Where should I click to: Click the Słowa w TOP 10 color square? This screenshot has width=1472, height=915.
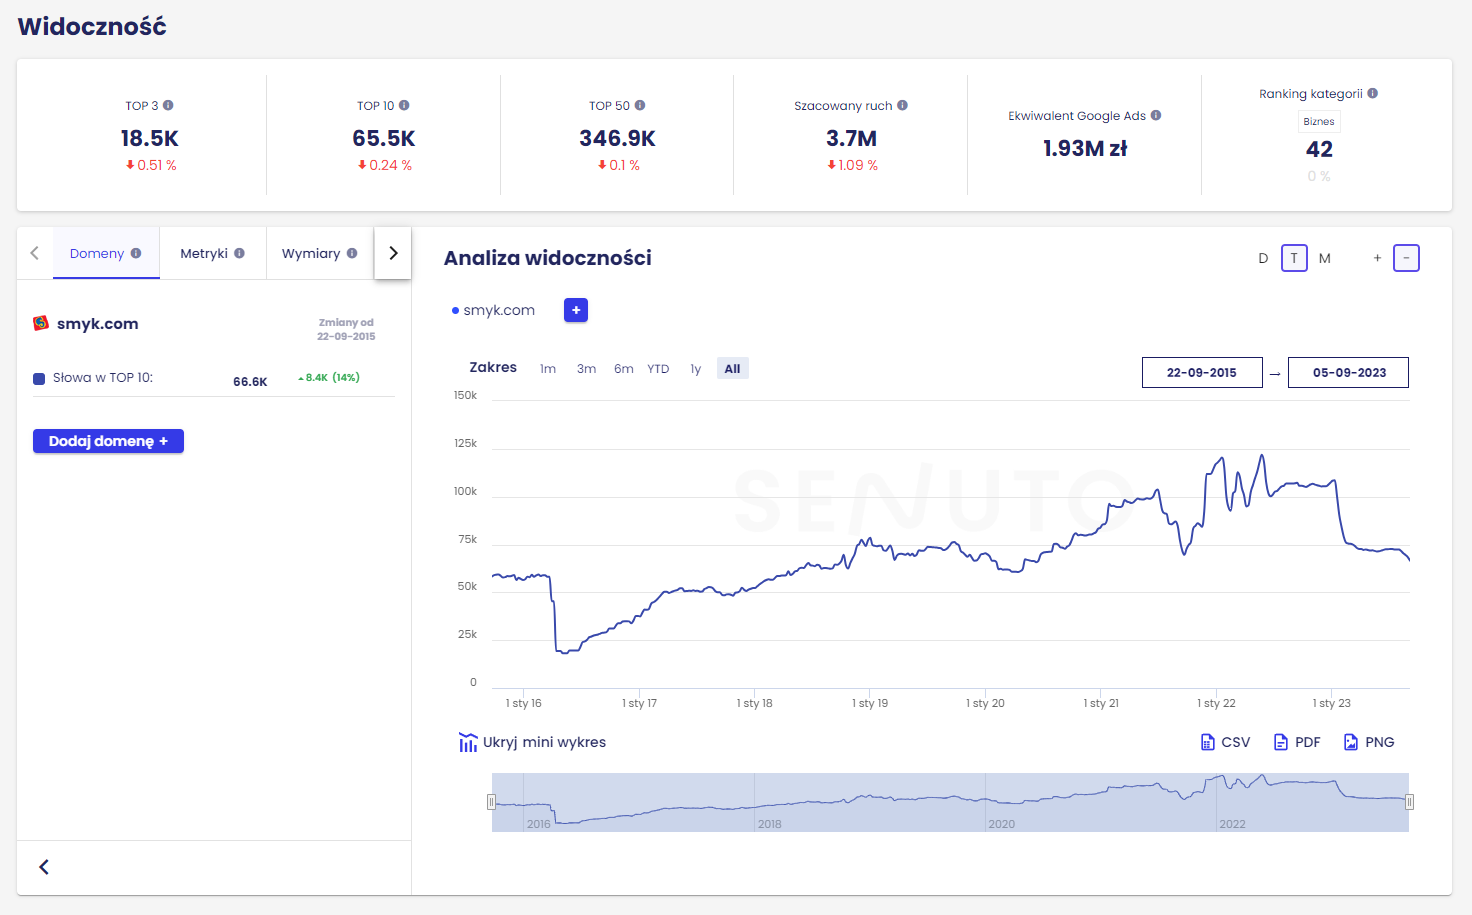tap(39, 378)
